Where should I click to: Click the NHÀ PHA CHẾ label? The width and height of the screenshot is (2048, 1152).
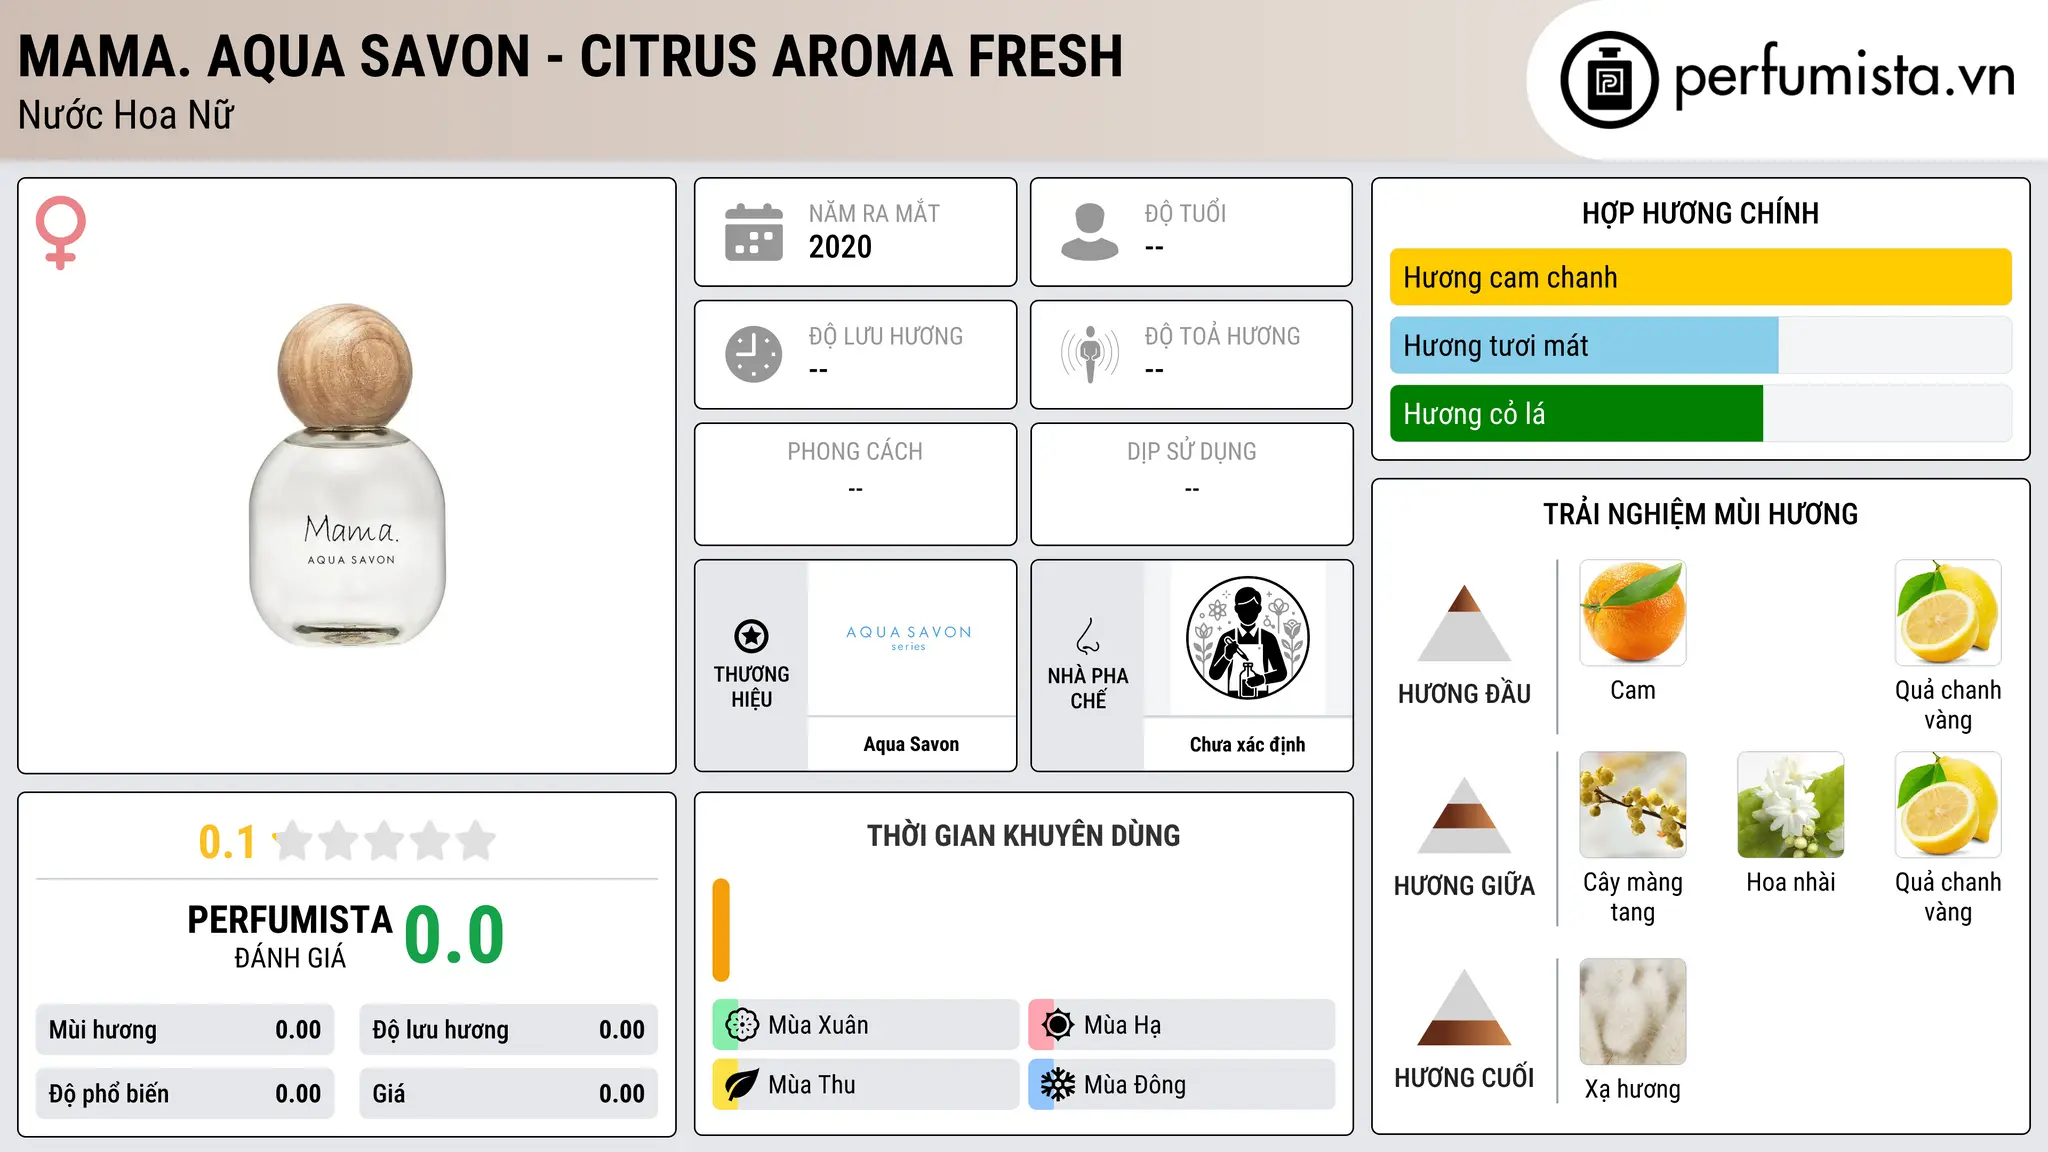[1088, 688]
